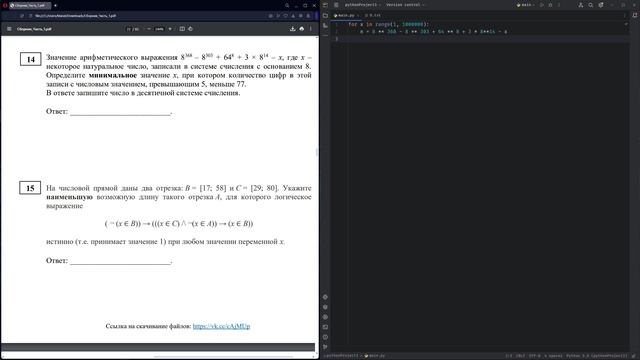Viewport: 640px width, 360px height.
Task: Open Code With Me in PyCharm
Action: pos(580,5)
